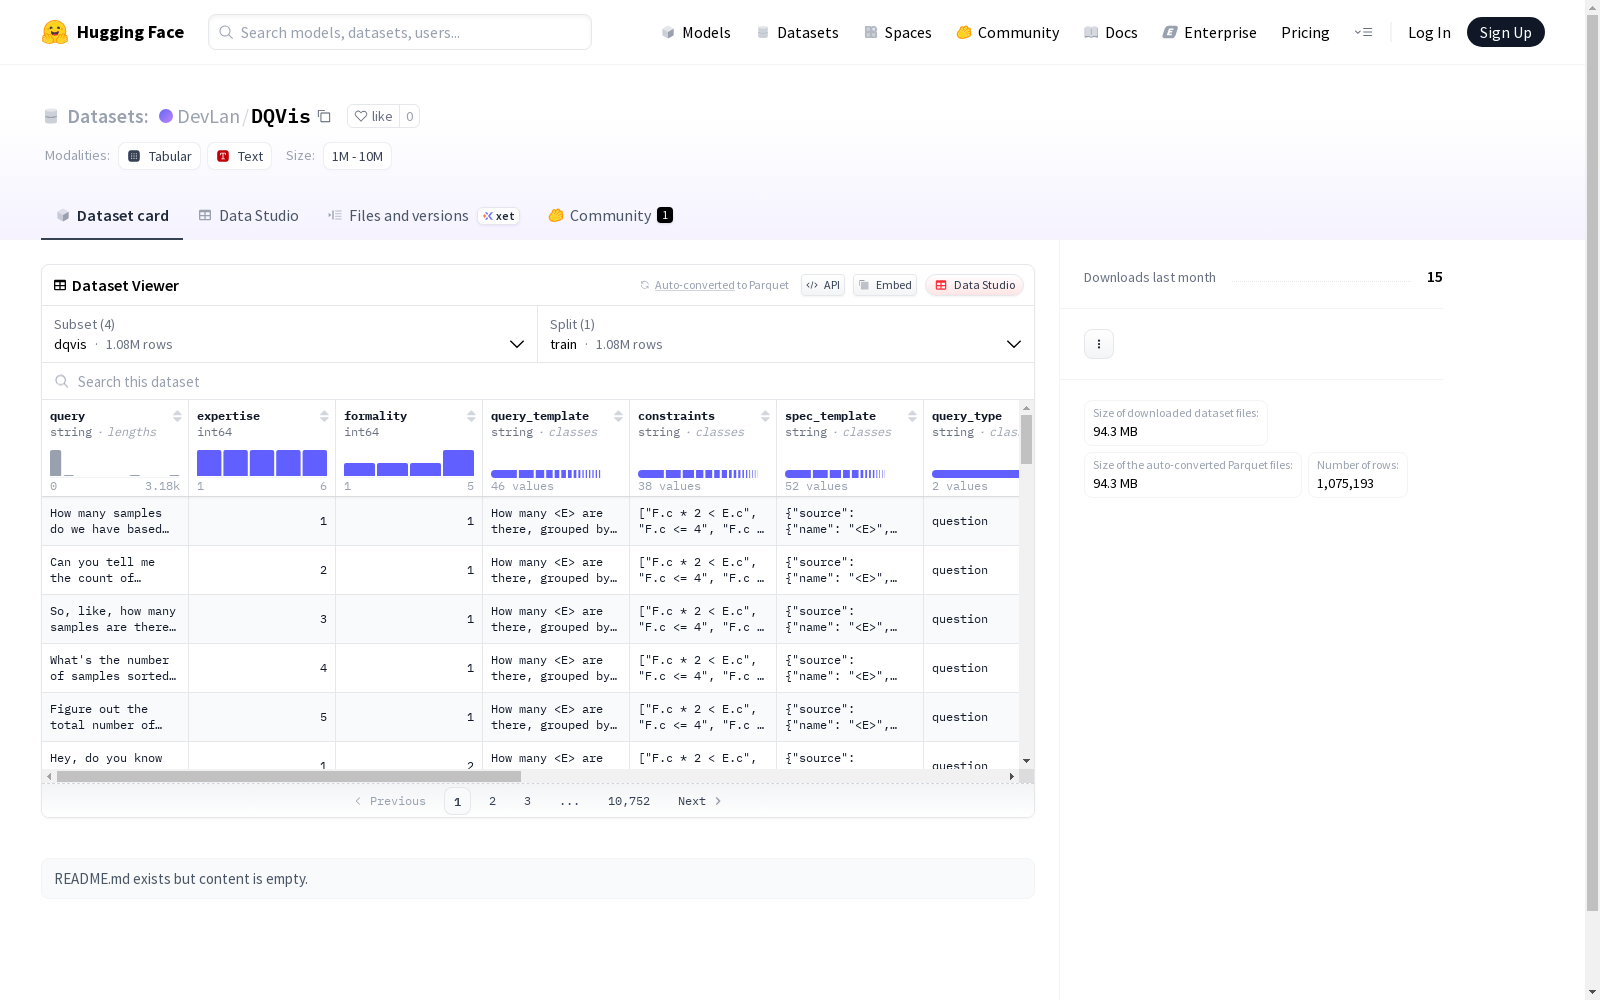Click the Log In link

click(x=1429, y=32)
